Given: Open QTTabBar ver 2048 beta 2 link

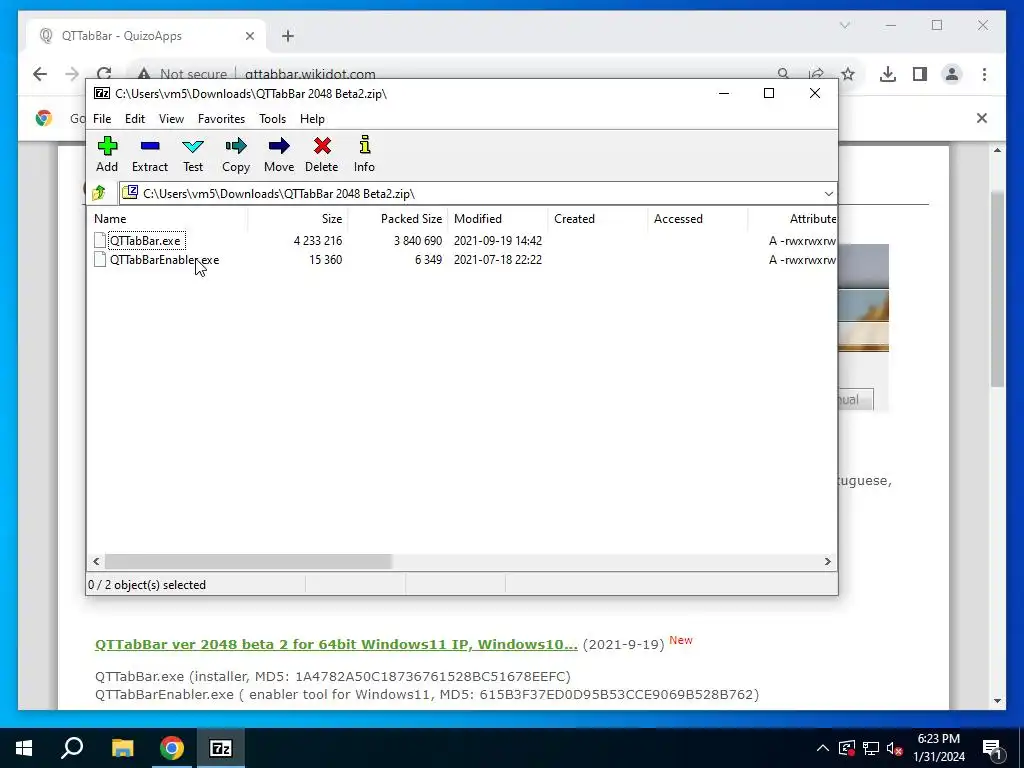Looking at the screenshot, I should pyautogui.click(x=336, y=645).
